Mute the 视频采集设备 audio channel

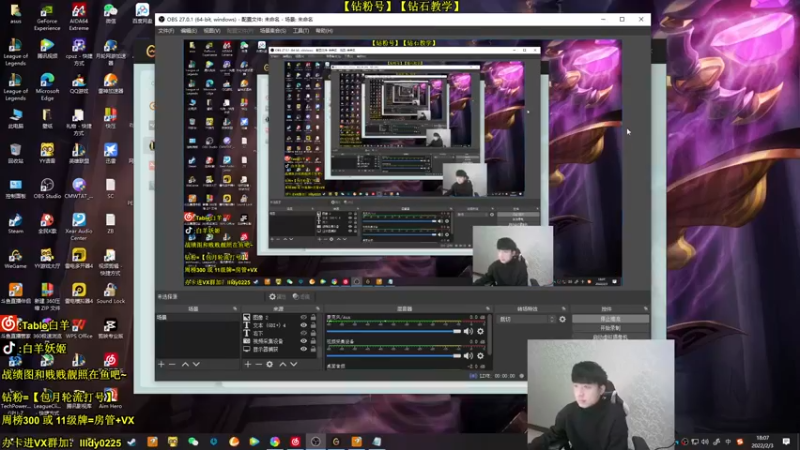tap(468, 356)
